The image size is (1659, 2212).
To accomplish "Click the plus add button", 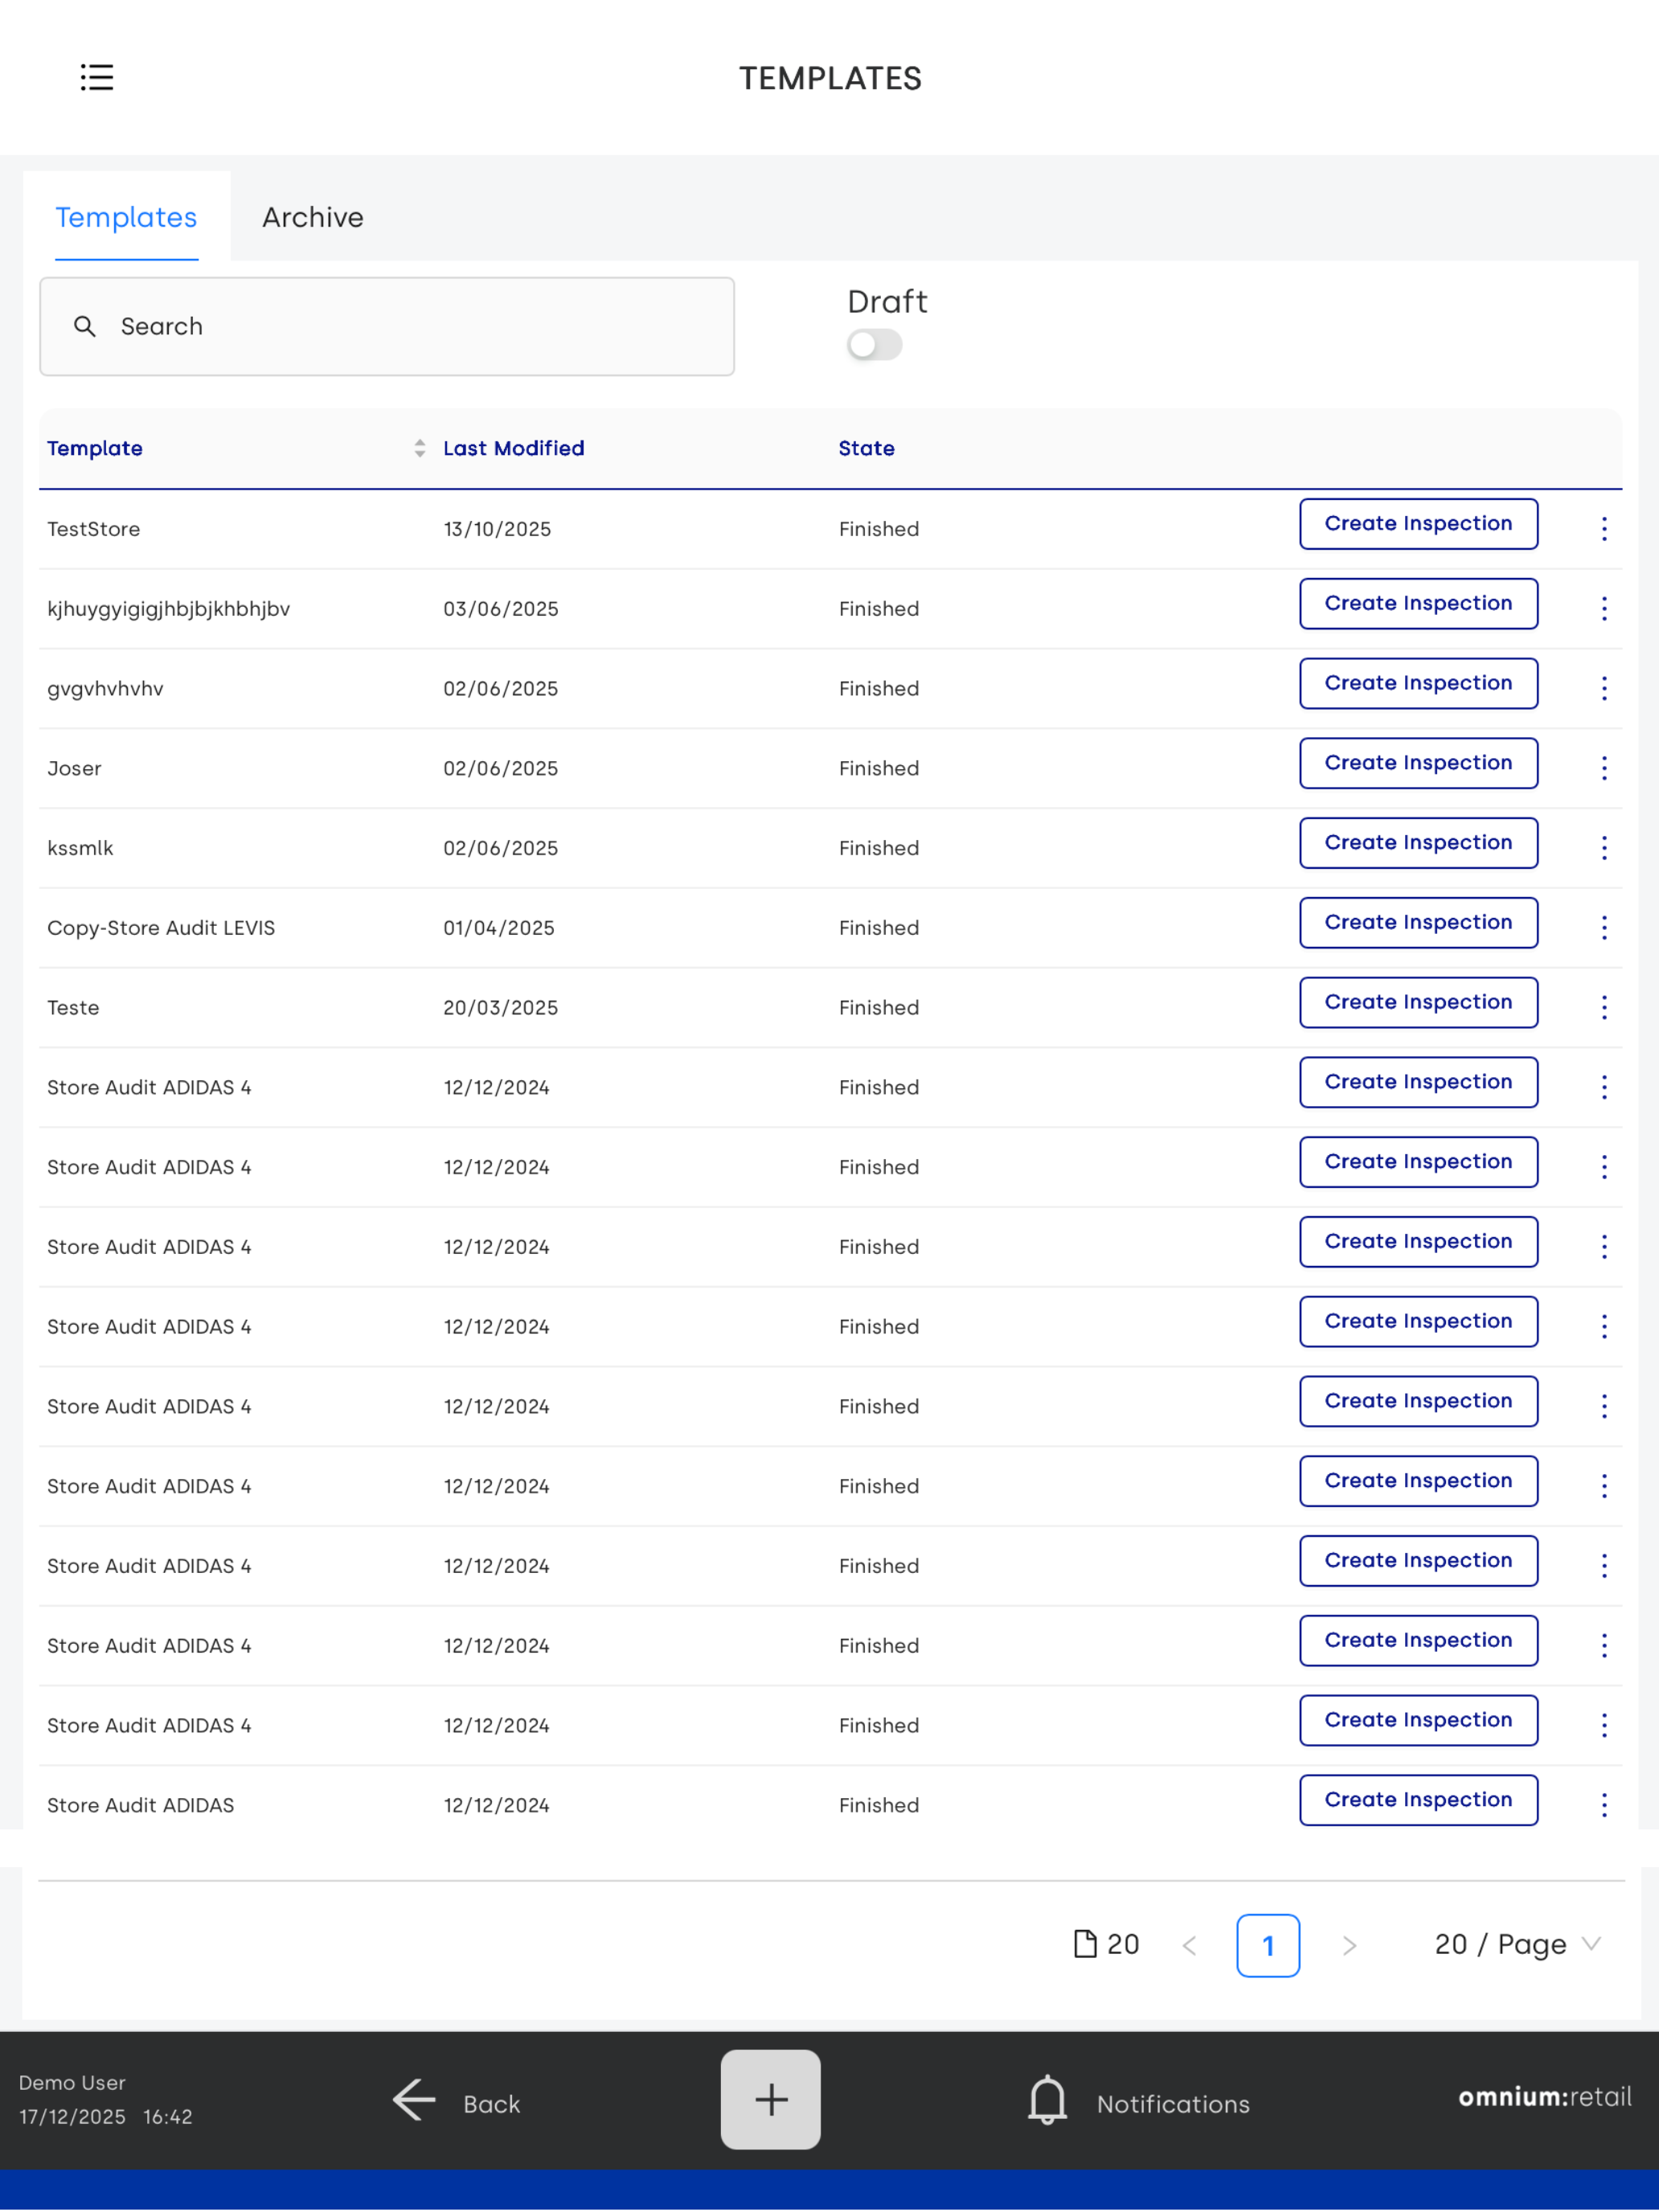I will (770, 2099).
